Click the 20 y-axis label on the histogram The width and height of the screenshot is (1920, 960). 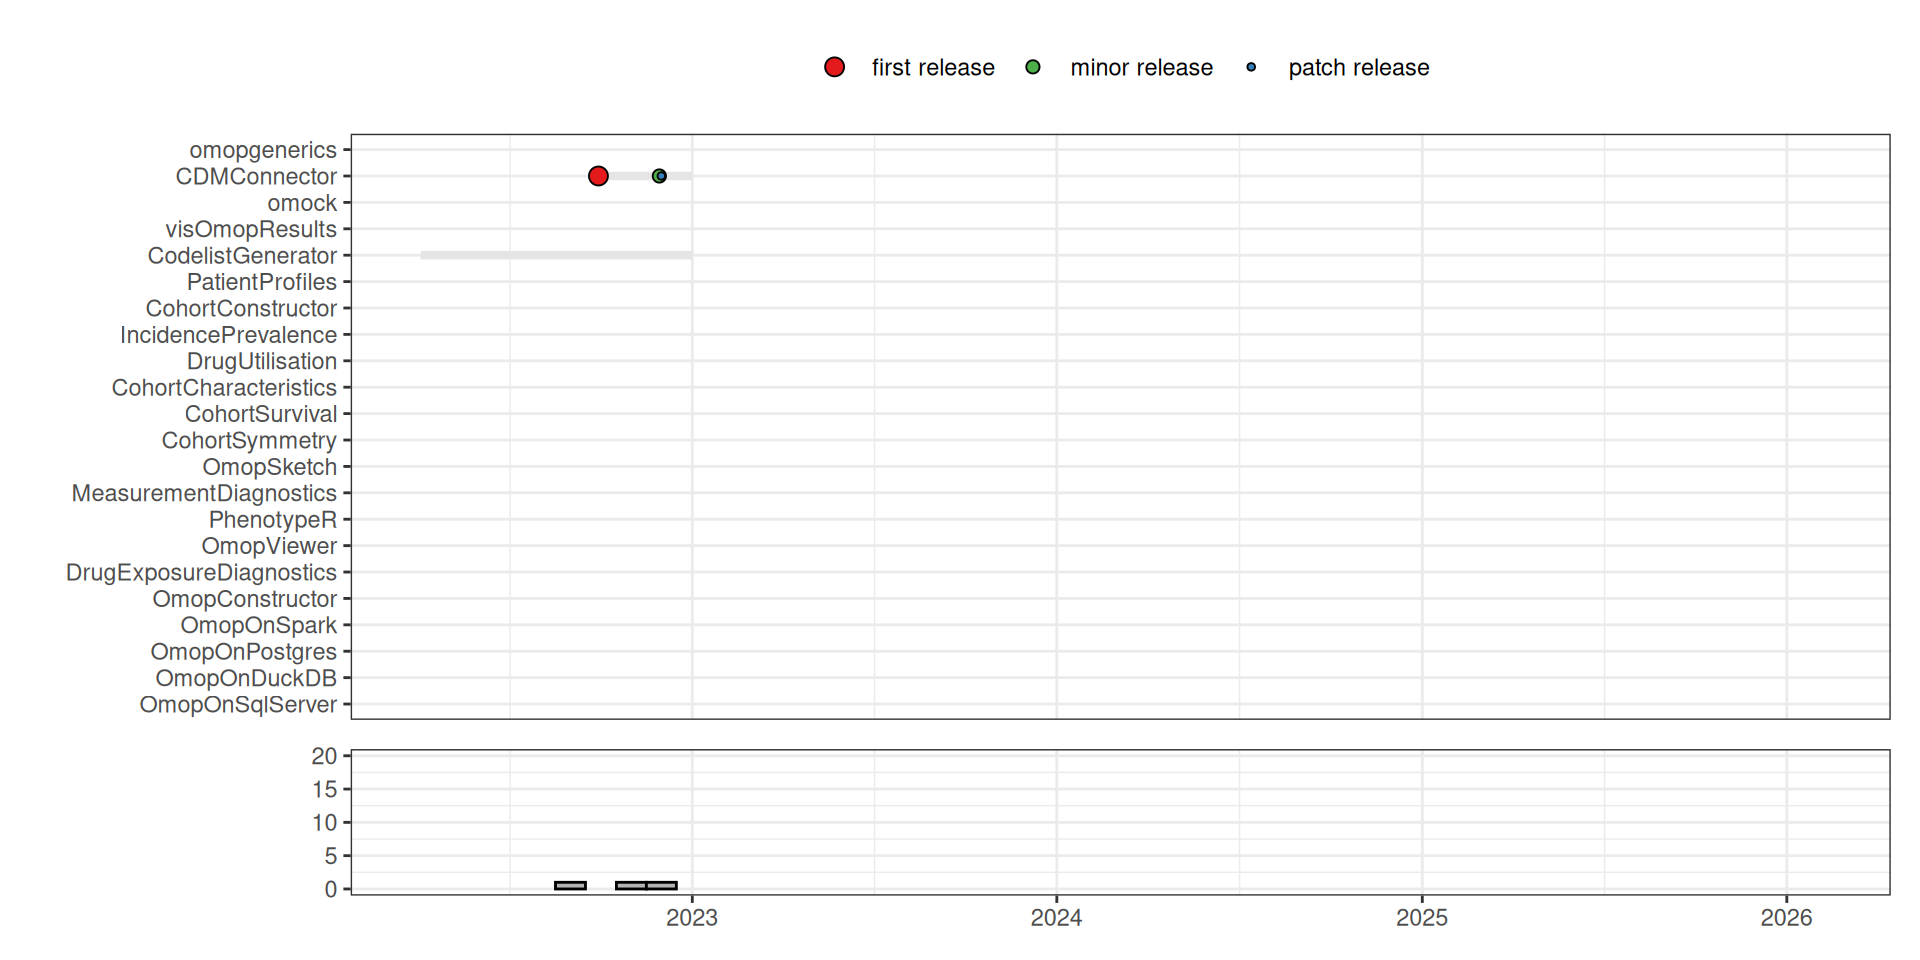[x=324, y=756]
